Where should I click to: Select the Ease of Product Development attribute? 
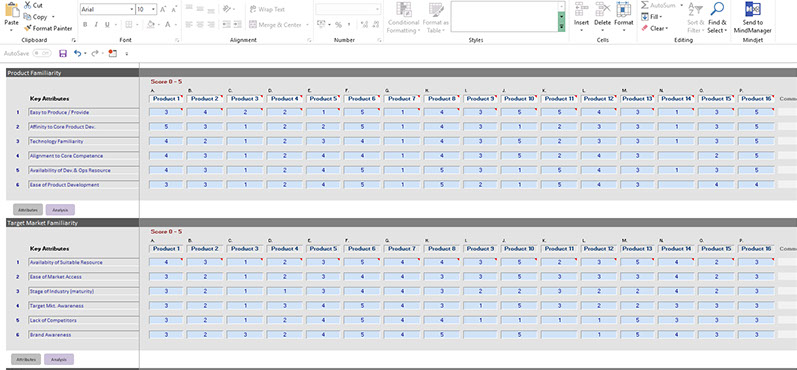tap(83, 185)
